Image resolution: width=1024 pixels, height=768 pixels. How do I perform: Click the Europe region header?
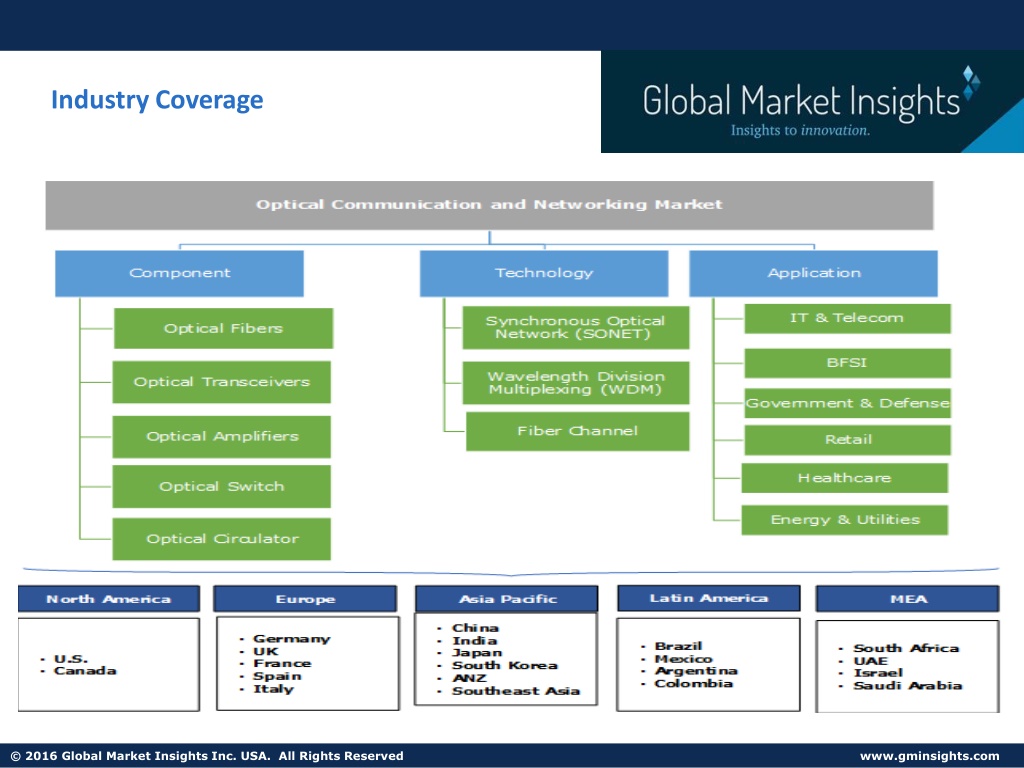(x=305, y=599)
